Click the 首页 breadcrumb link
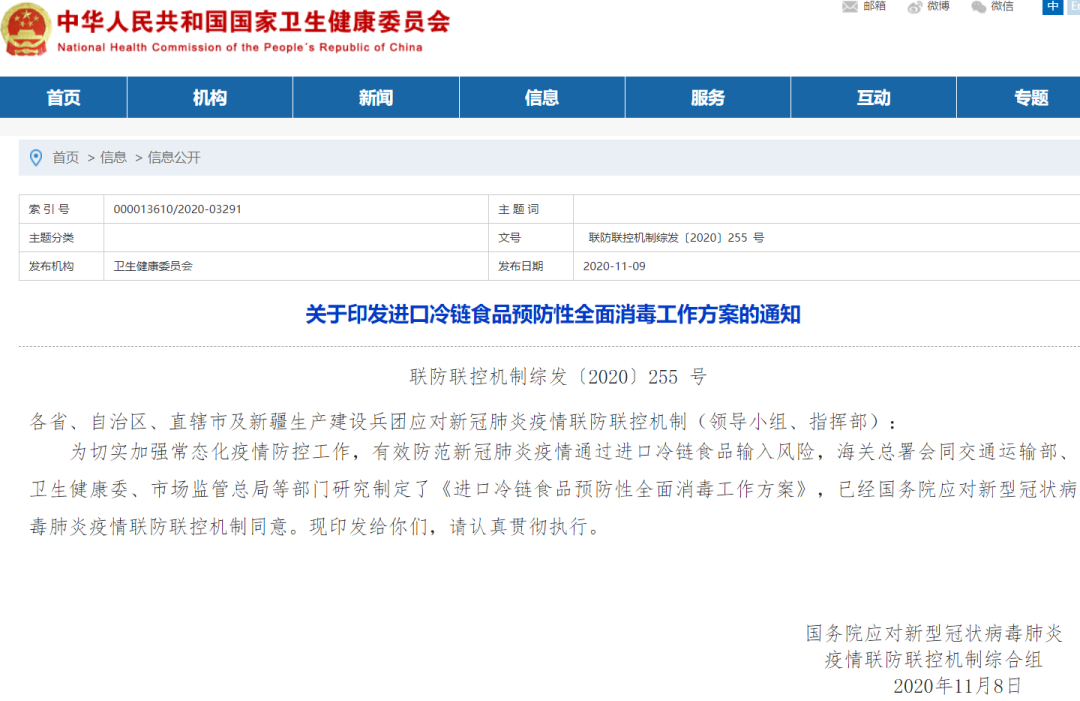 [x=66, y=157]
